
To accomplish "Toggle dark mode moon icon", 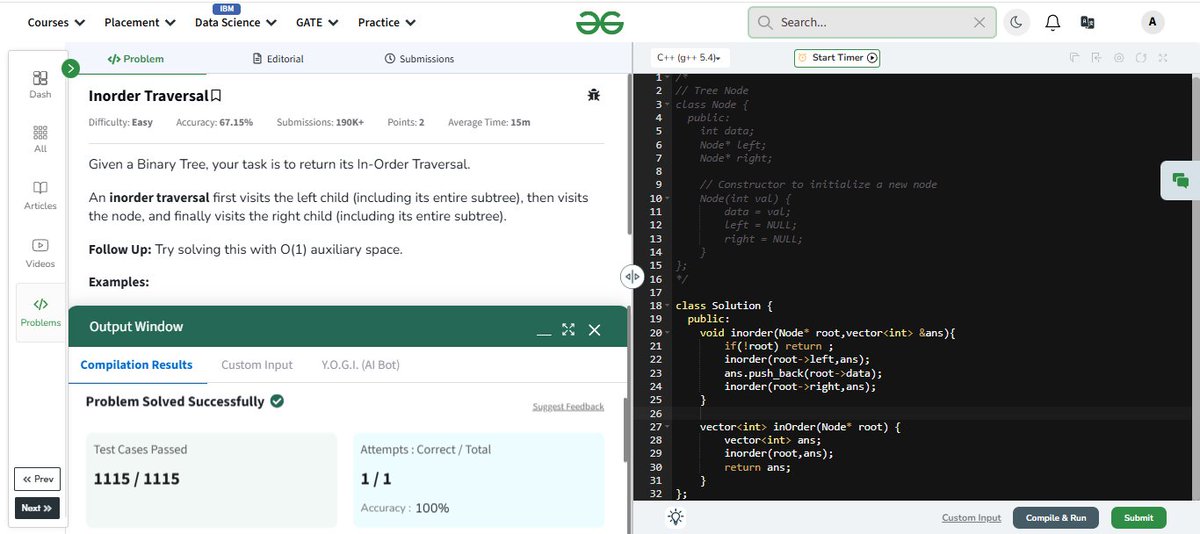I will [x=1016, y=22].
